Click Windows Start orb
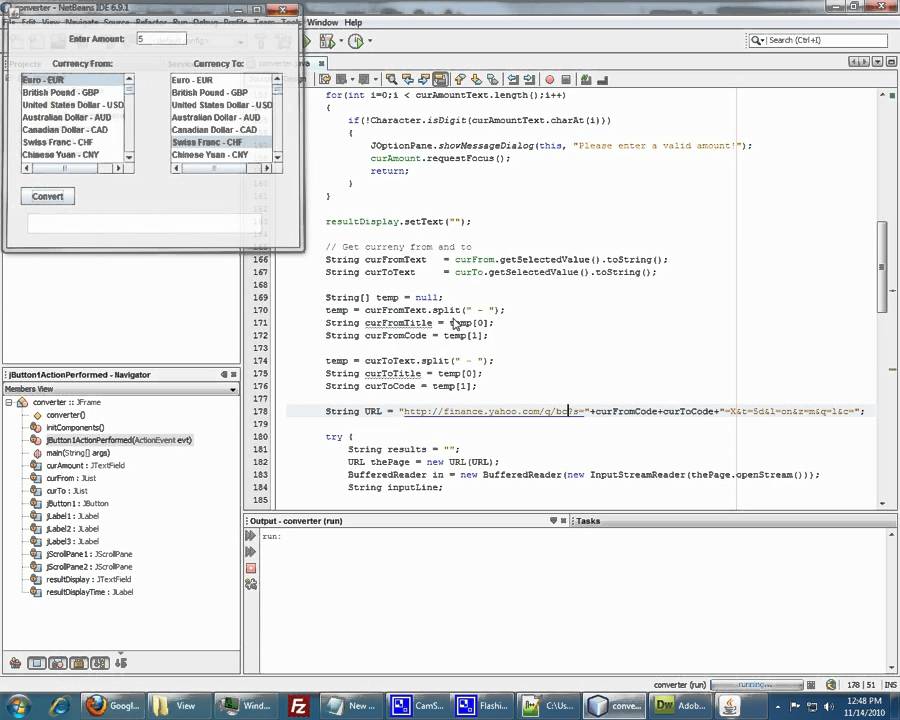Image resolution: width=900 pixels, height=720 pixels. (x=18, y=706)
